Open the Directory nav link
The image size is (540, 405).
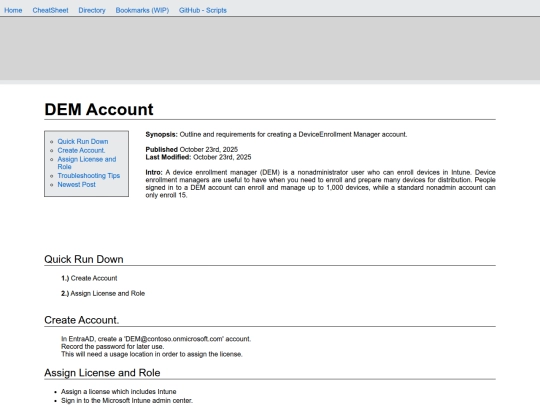pos(92,10)
